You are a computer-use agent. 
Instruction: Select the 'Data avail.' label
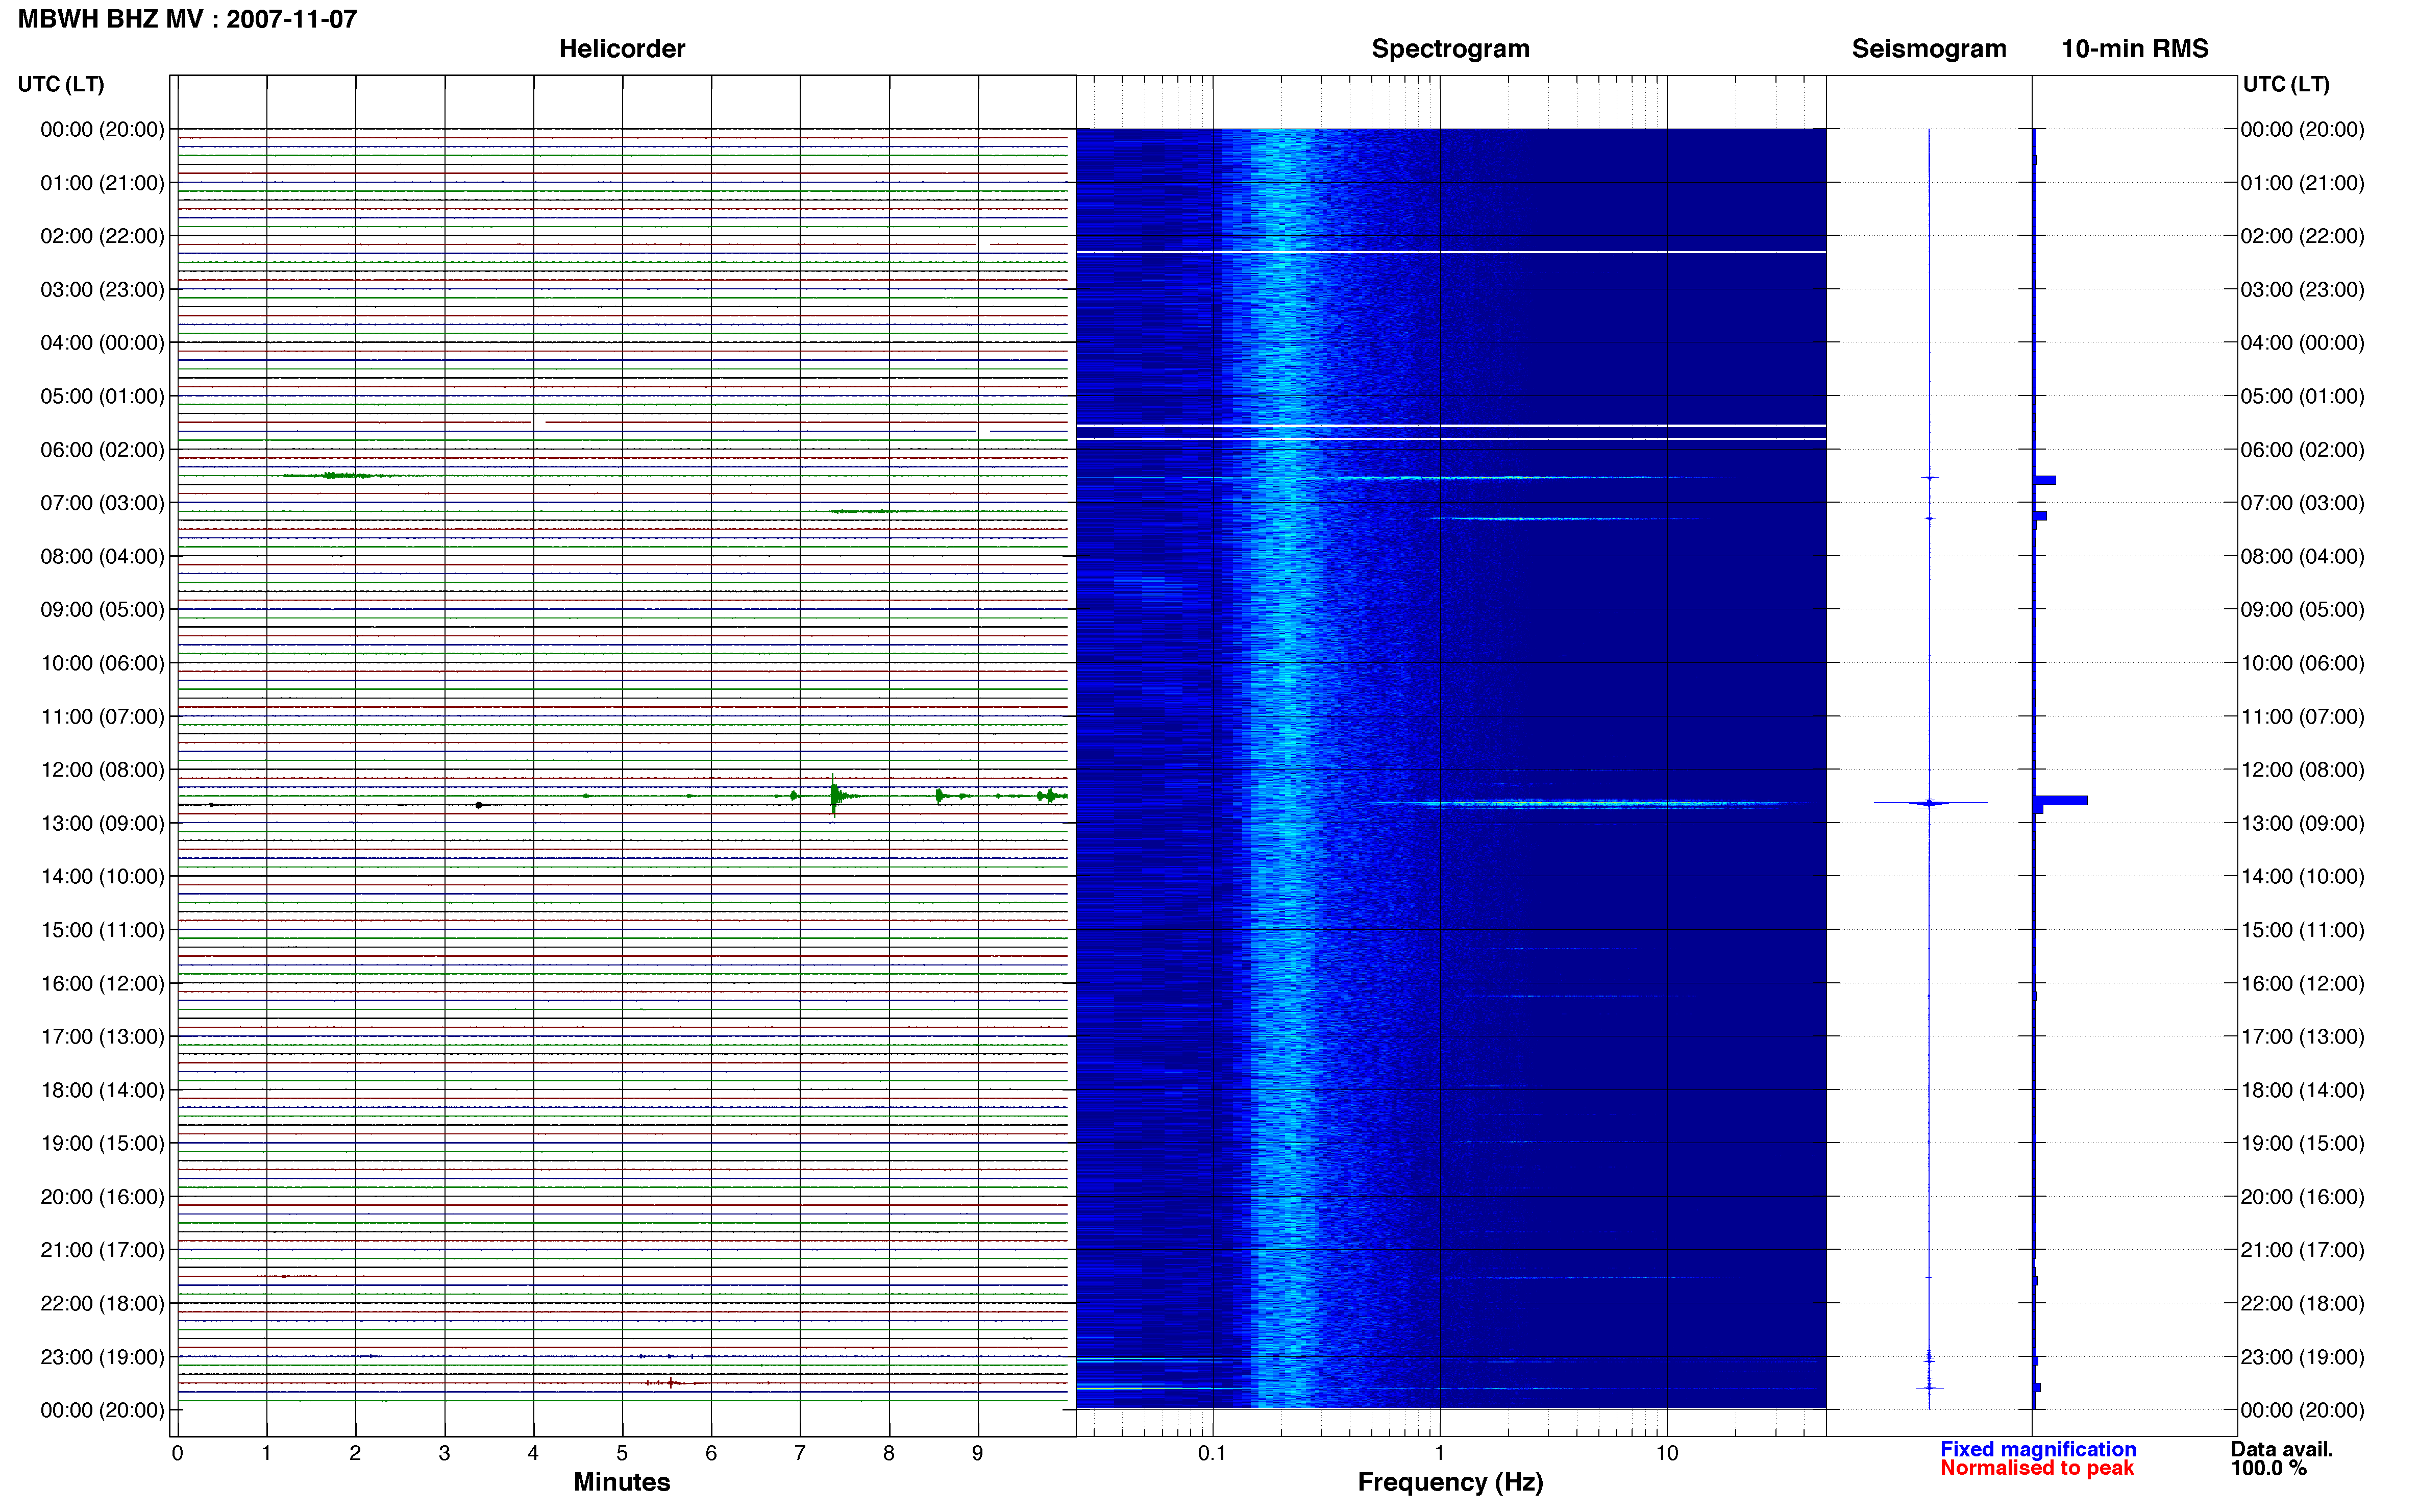(x=2281, y=1449)
